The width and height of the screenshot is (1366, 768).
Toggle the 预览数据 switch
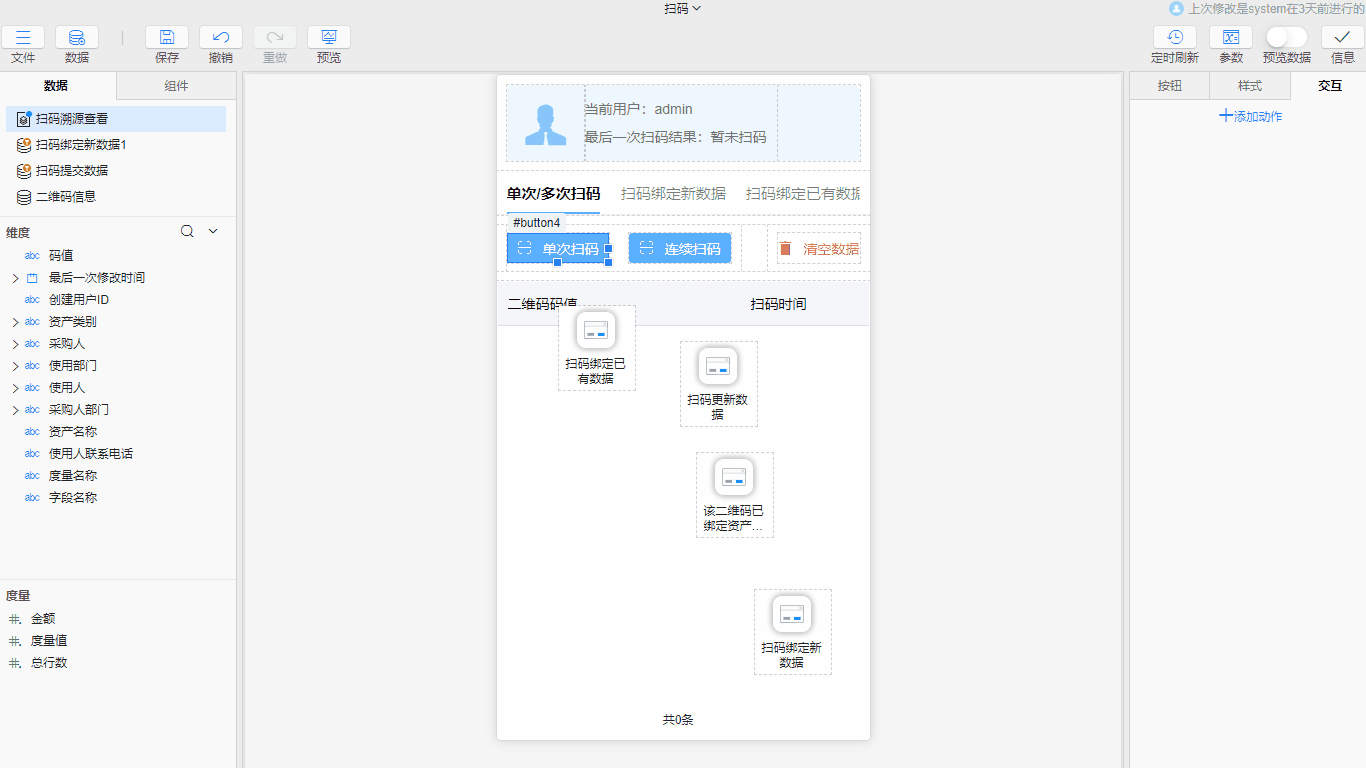click(x=1286, y=37)
